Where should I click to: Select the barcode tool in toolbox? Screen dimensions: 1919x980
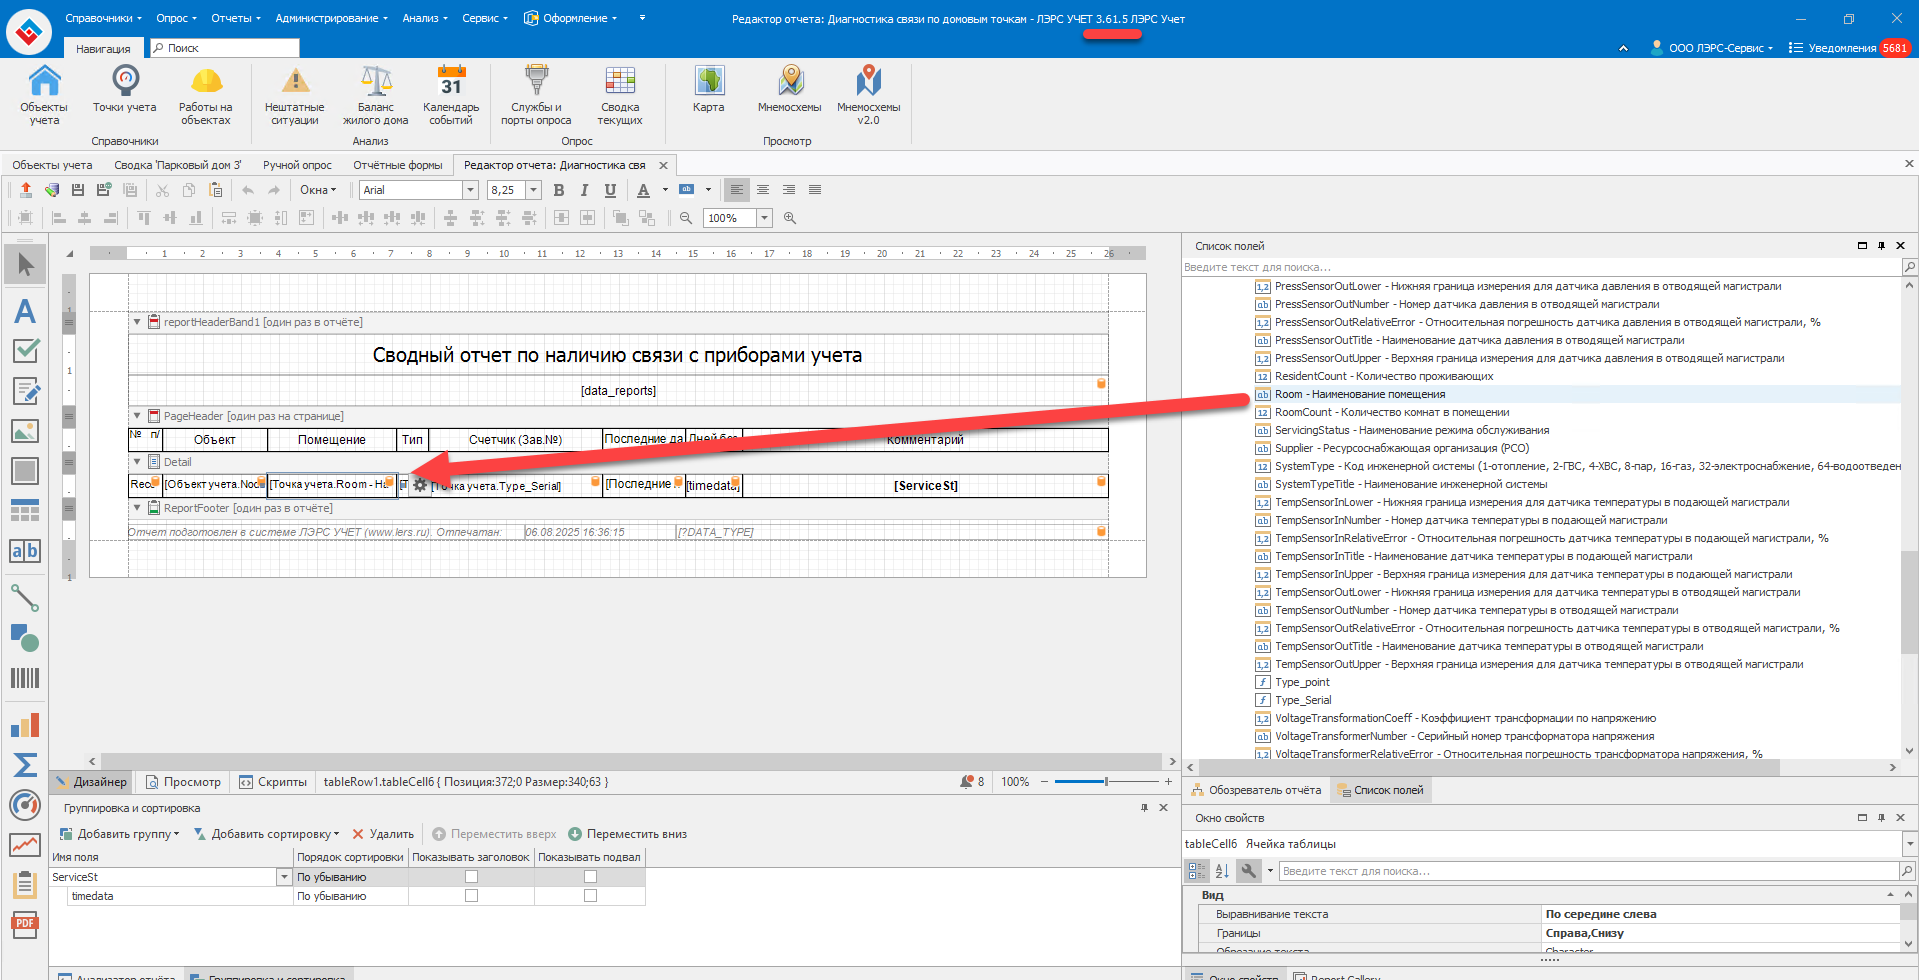[x=25, y=678]
